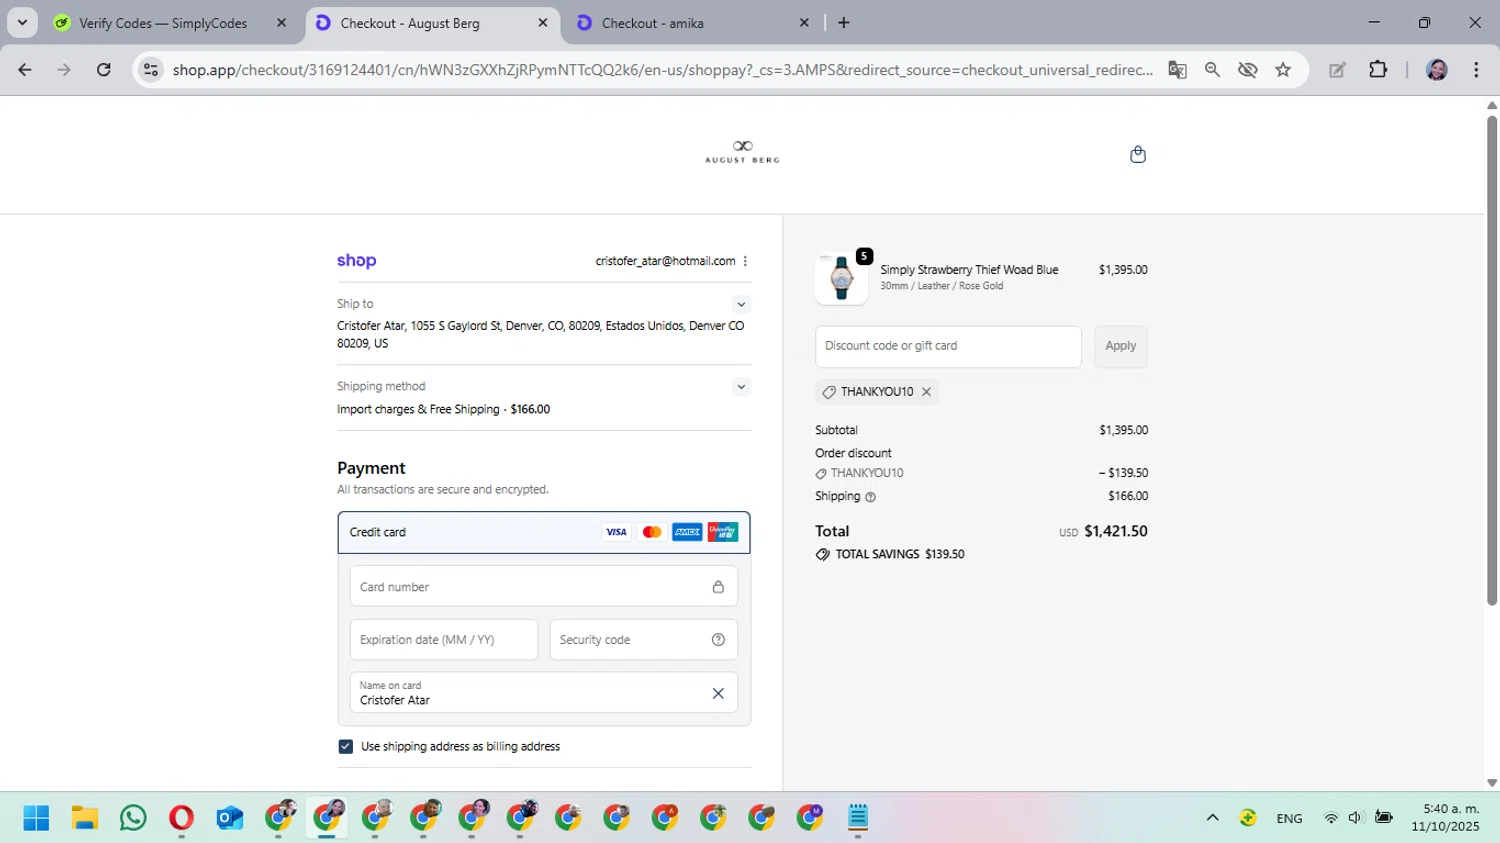Click the page vertical scrollbar

(1491, 360)
